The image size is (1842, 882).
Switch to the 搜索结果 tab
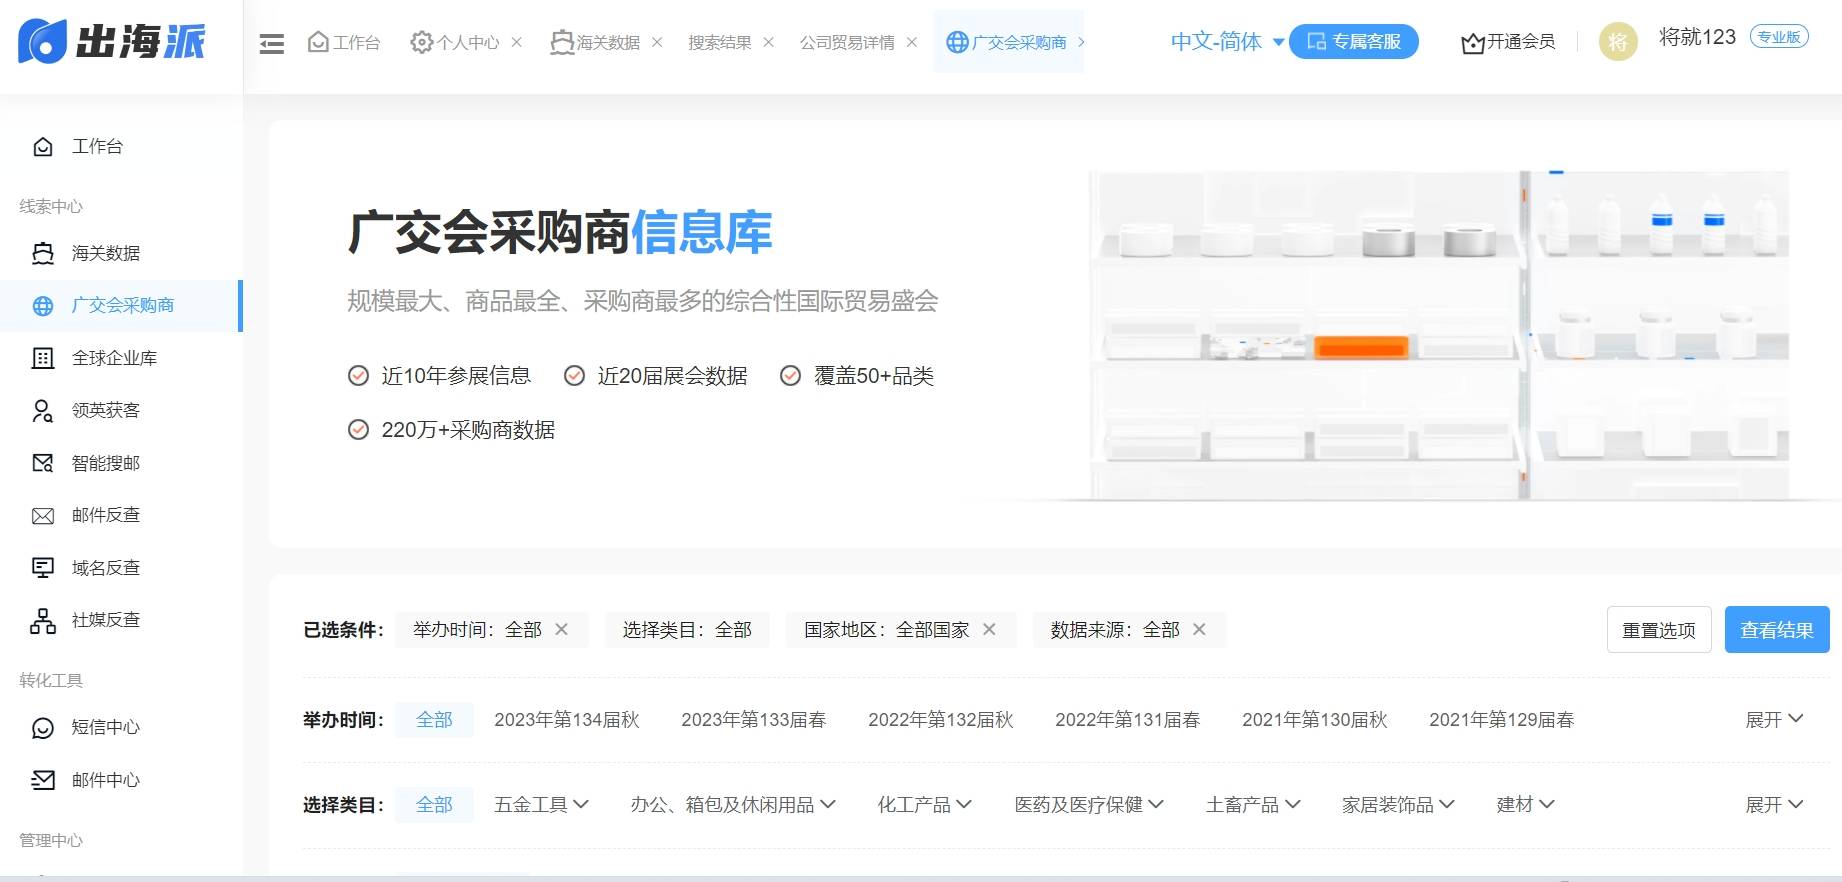pyautogui.click(x=719, y=42)
